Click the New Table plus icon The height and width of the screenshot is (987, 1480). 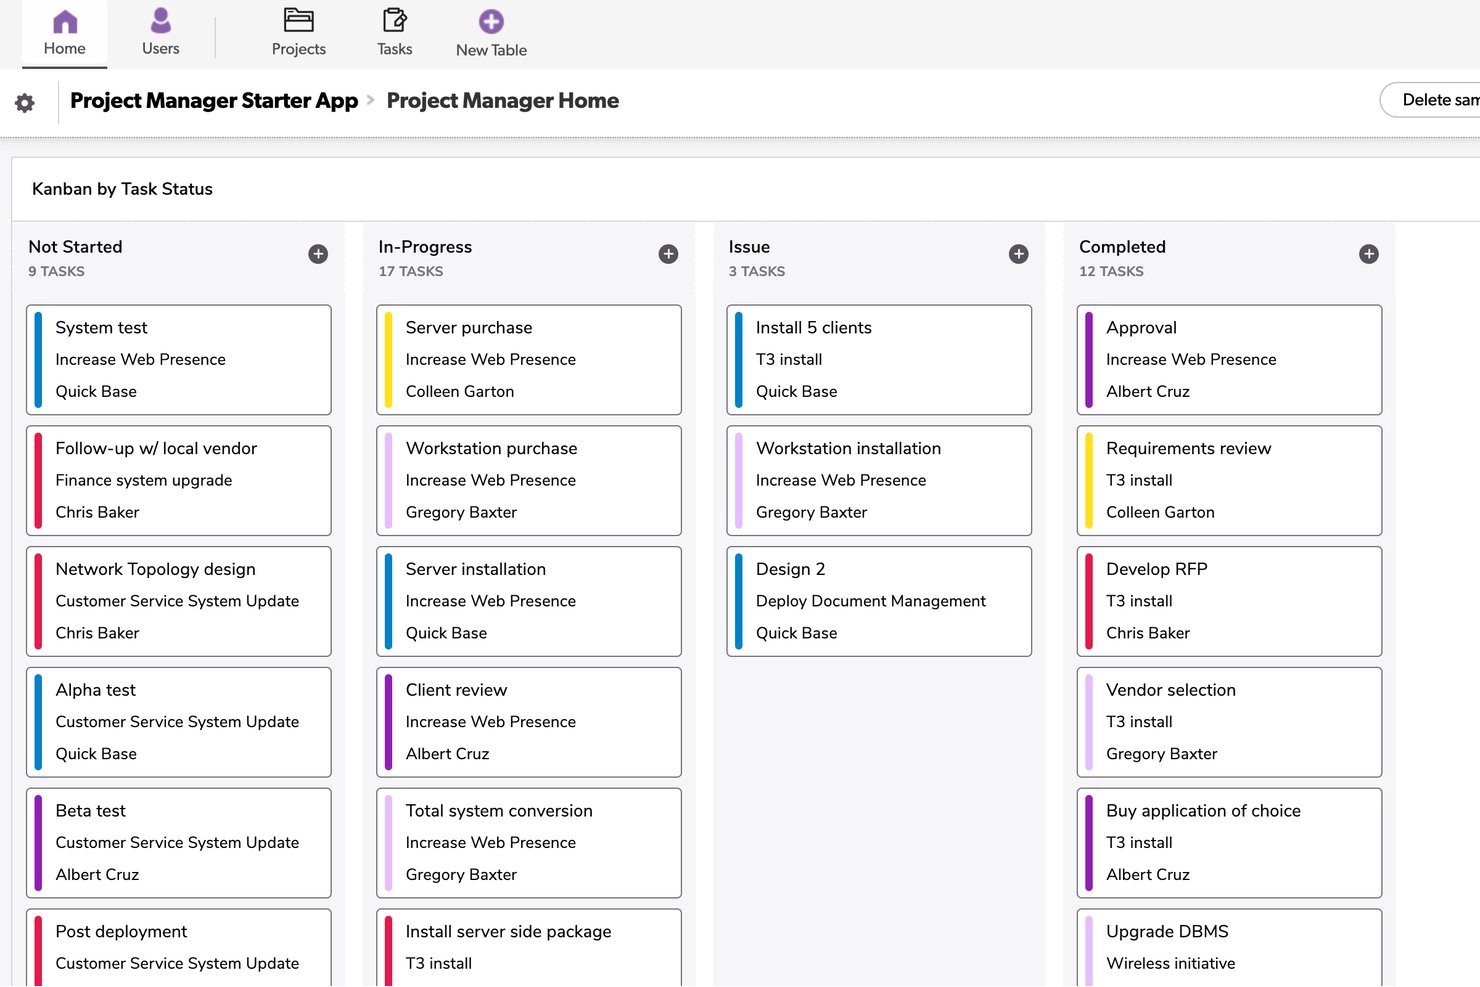(x=491, y=22)
